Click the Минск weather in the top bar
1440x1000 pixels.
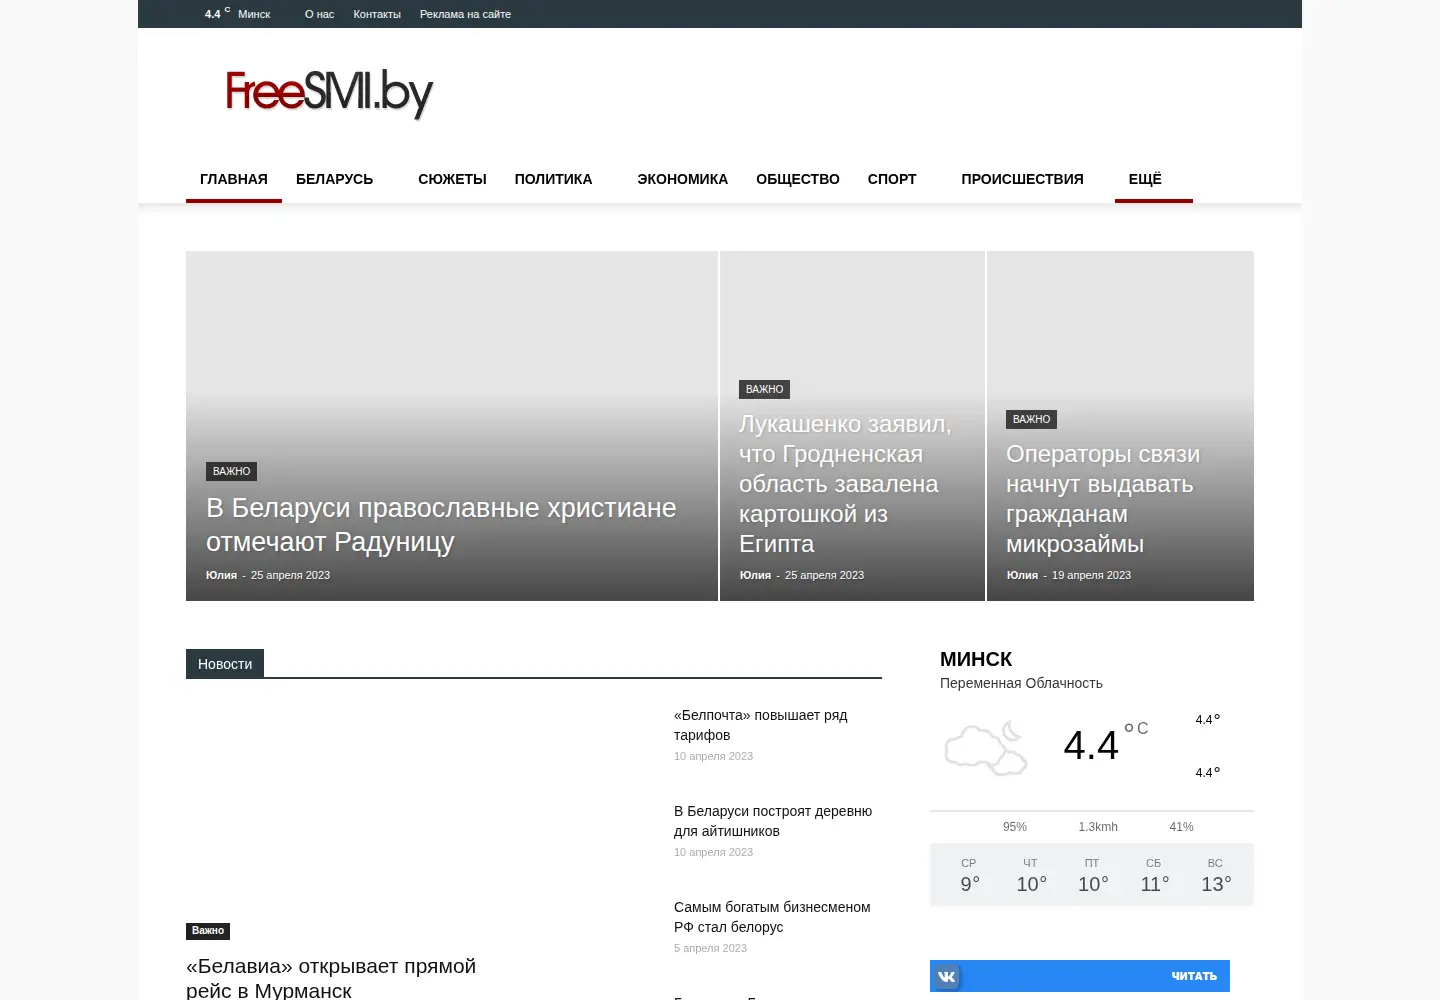(238, 14)
